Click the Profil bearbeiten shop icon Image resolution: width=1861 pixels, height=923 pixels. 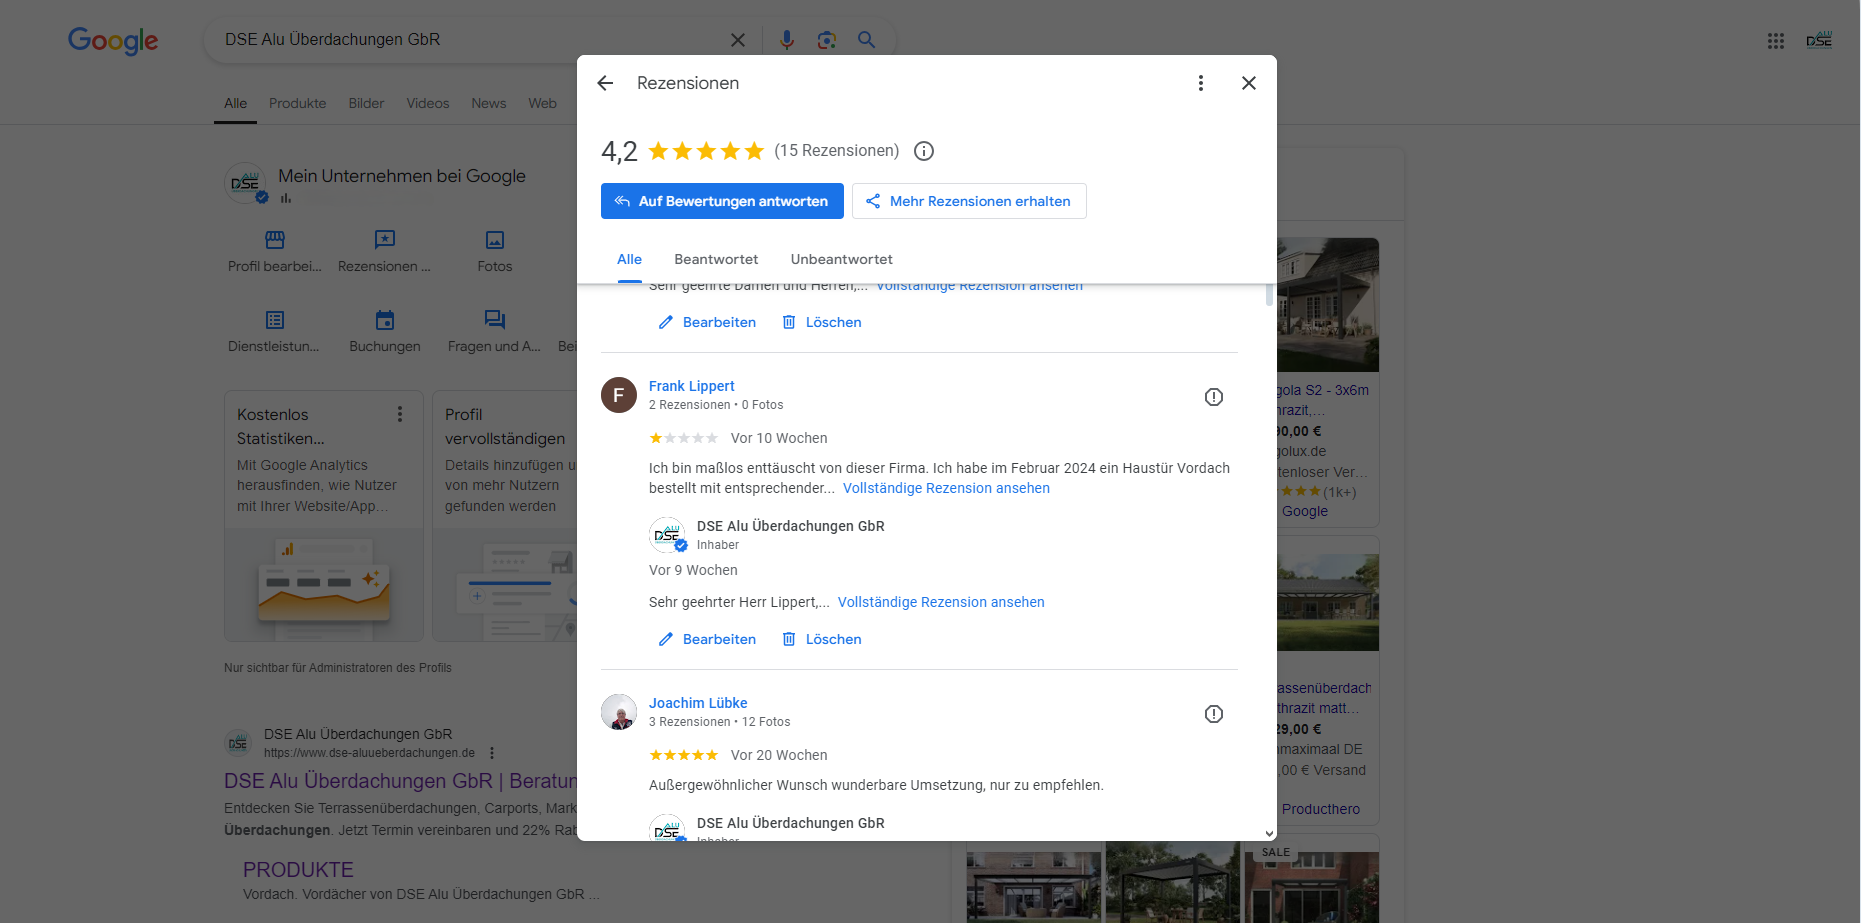(275, 240)
